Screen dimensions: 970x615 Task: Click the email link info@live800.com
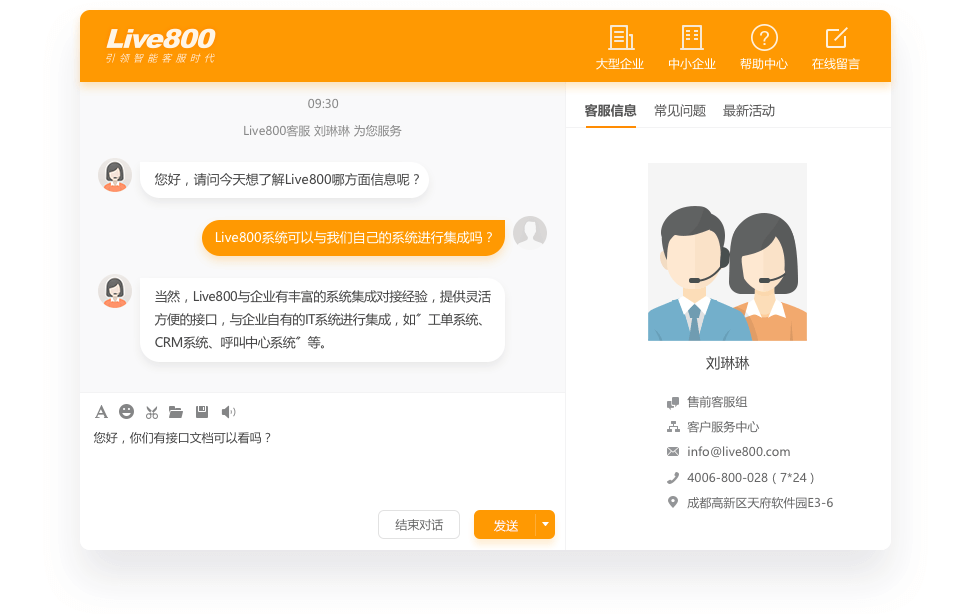[738, 451]
